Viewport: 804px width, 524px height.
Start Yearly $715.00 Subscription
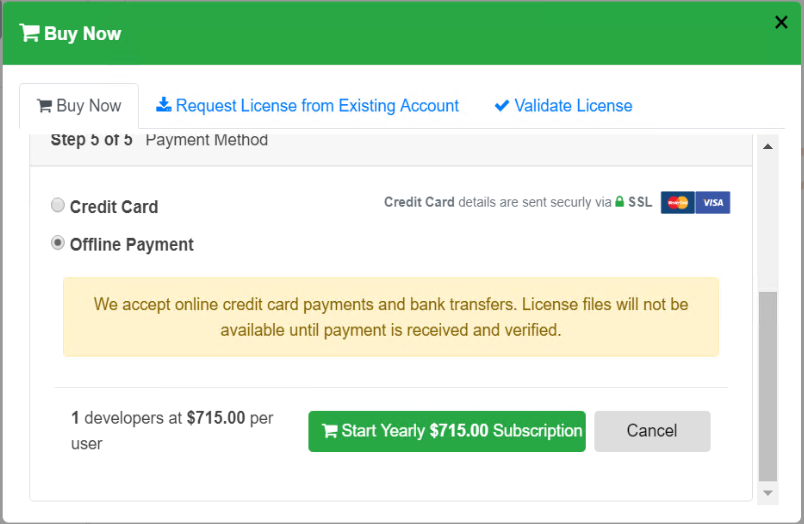tap(446, 431)
